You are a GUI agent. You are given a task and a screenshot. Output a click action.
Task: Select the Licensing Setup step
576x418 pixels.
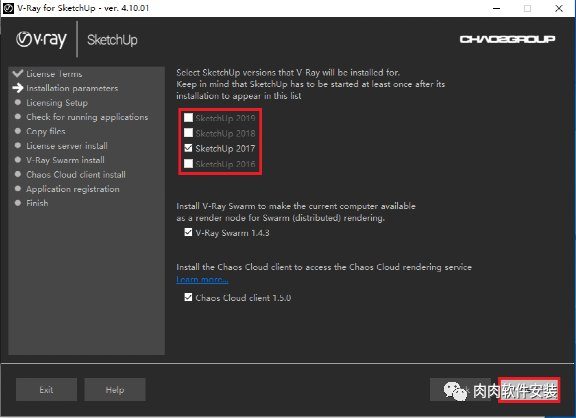tap(57, 103)
